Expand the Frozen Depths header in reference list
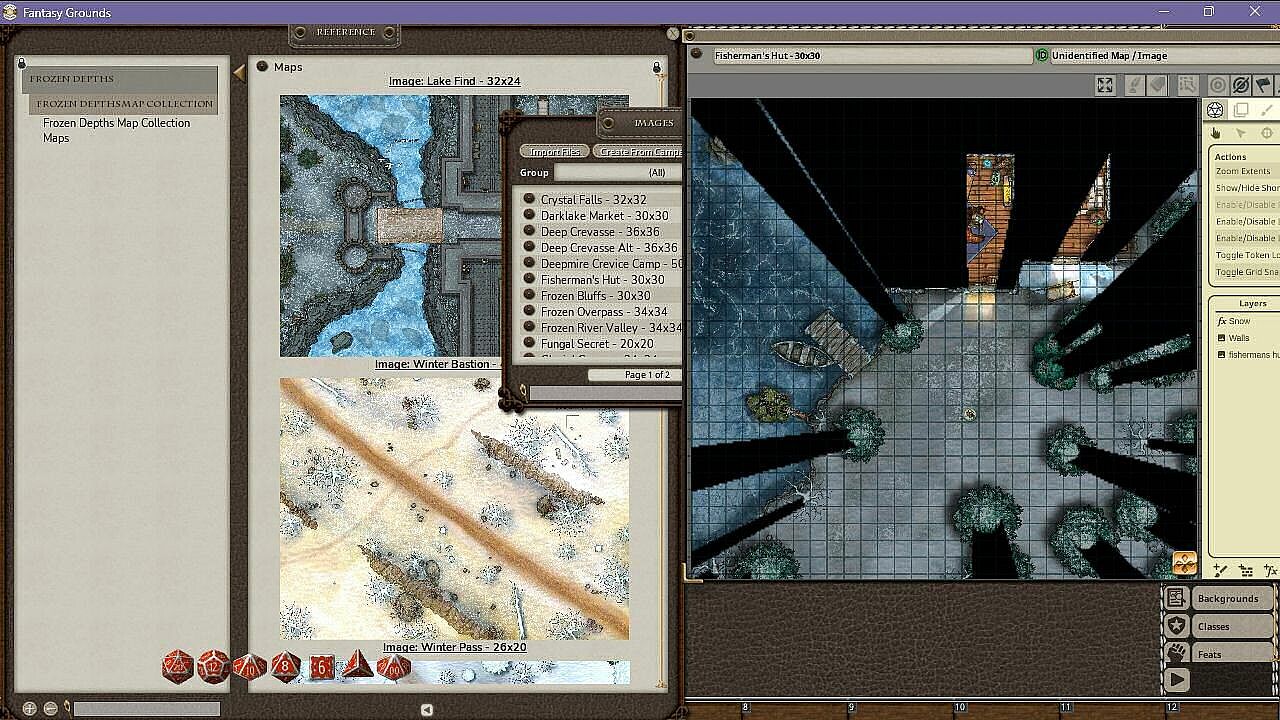The image size is (1280, 720). tap(120, 79)
